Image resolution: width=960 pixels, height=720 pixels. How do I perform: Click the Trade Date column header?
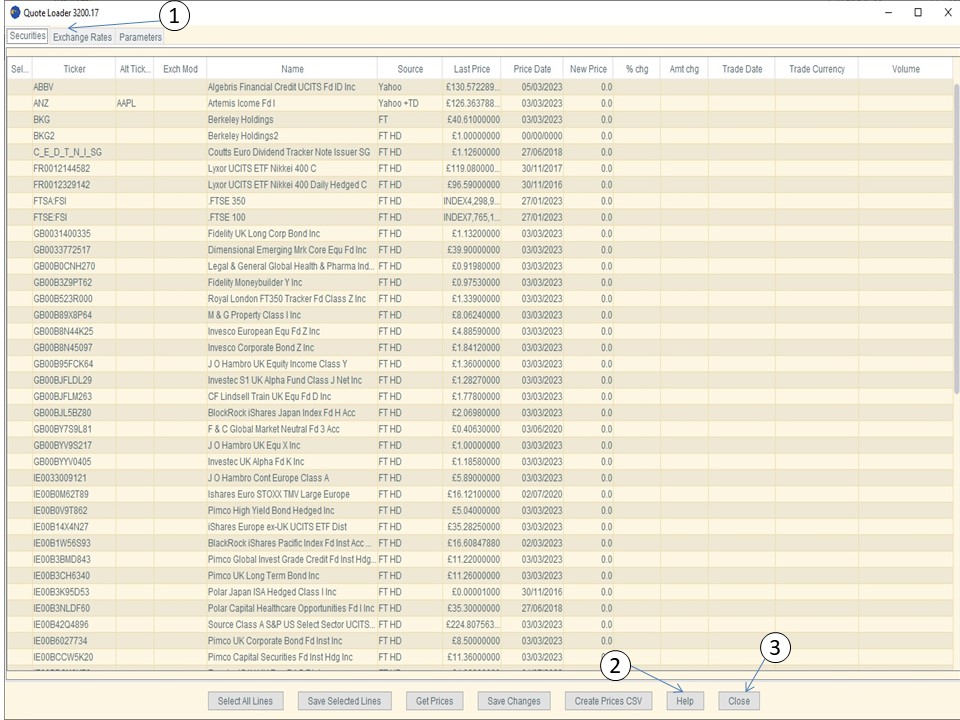pos(741,69)
